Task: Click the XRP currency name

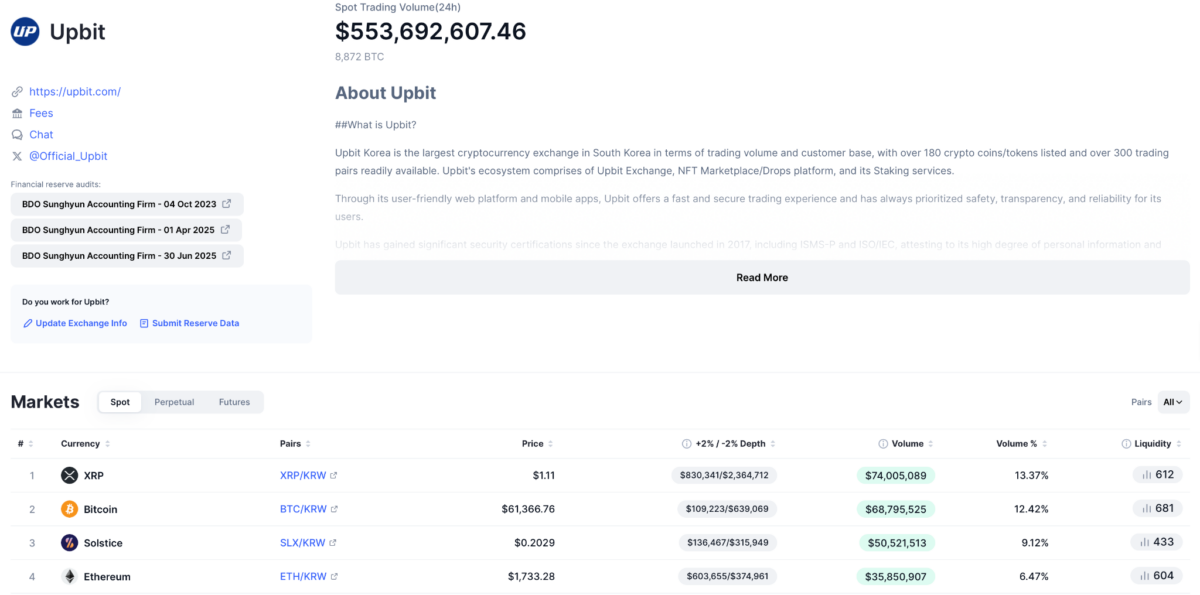Action: (x=94, y=476)
